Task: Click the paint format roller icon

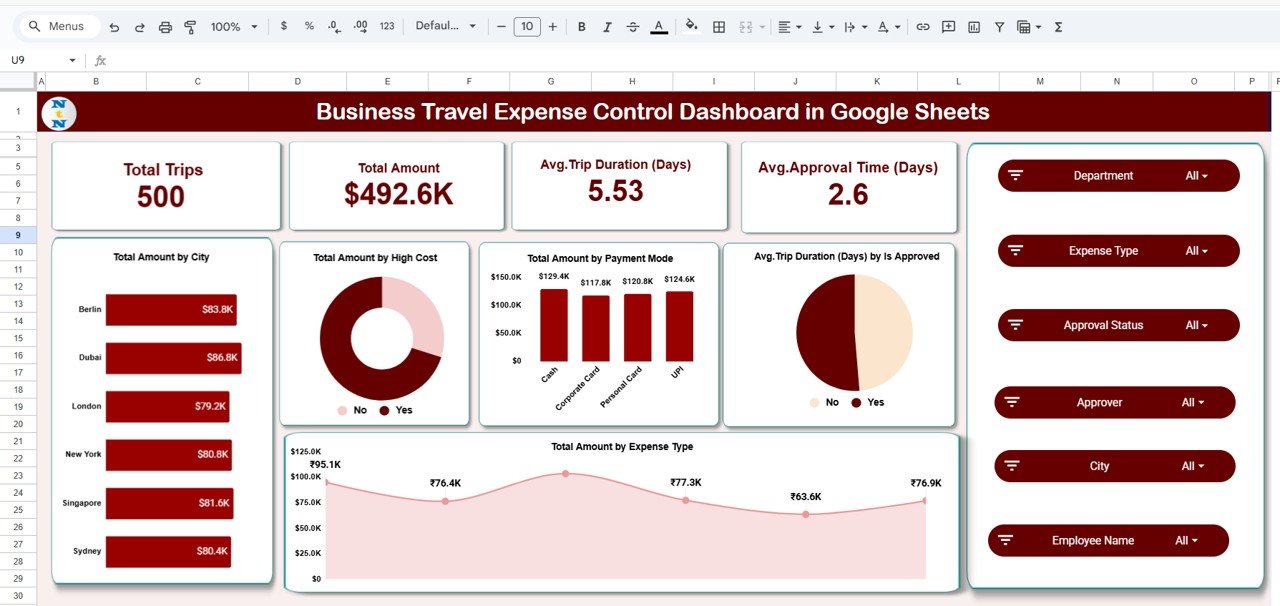Action: tap(190, 27)
